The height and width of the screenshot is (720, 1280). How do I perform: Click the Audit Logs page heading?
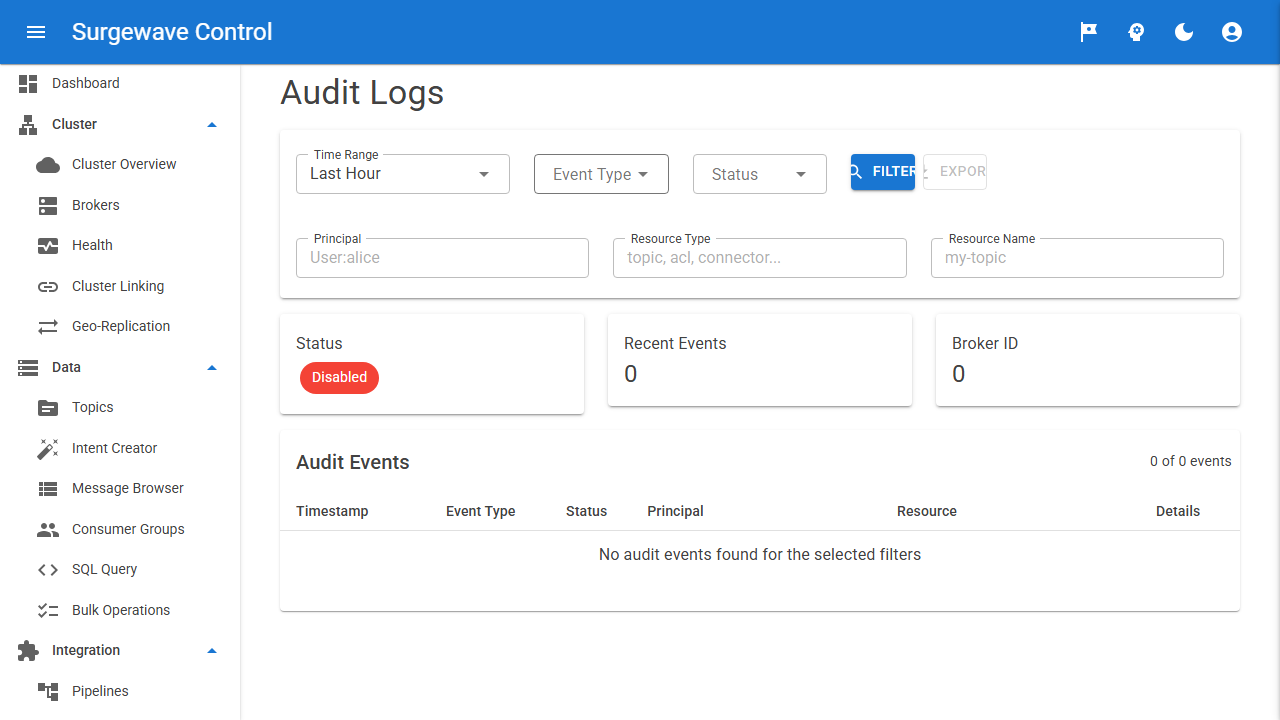tap(362, 92)
